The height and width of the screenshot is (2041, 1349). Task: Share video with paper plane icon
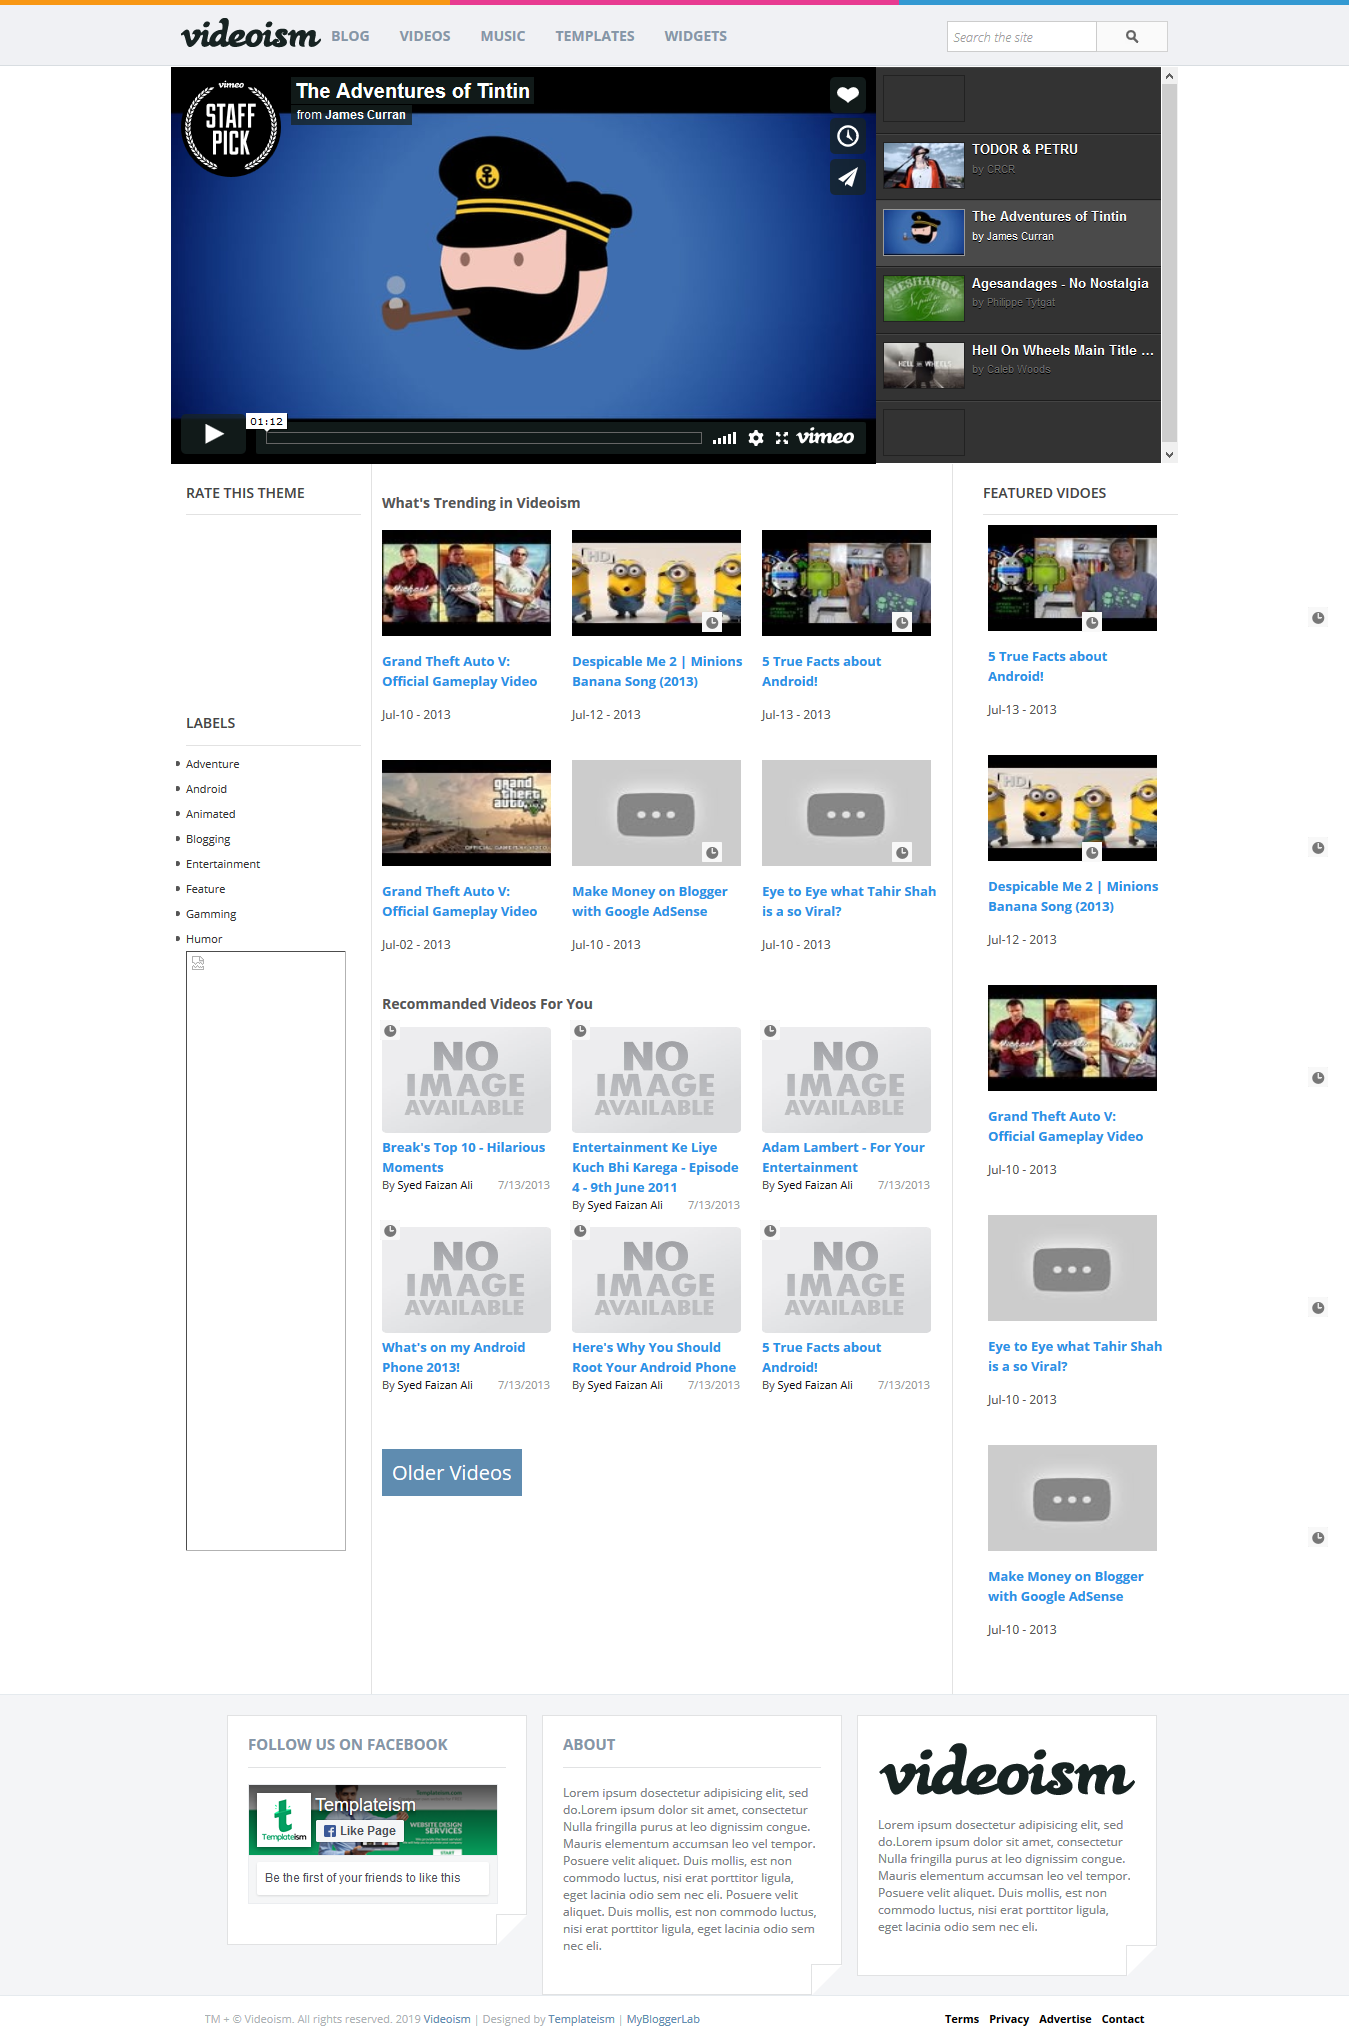[848, 177]
